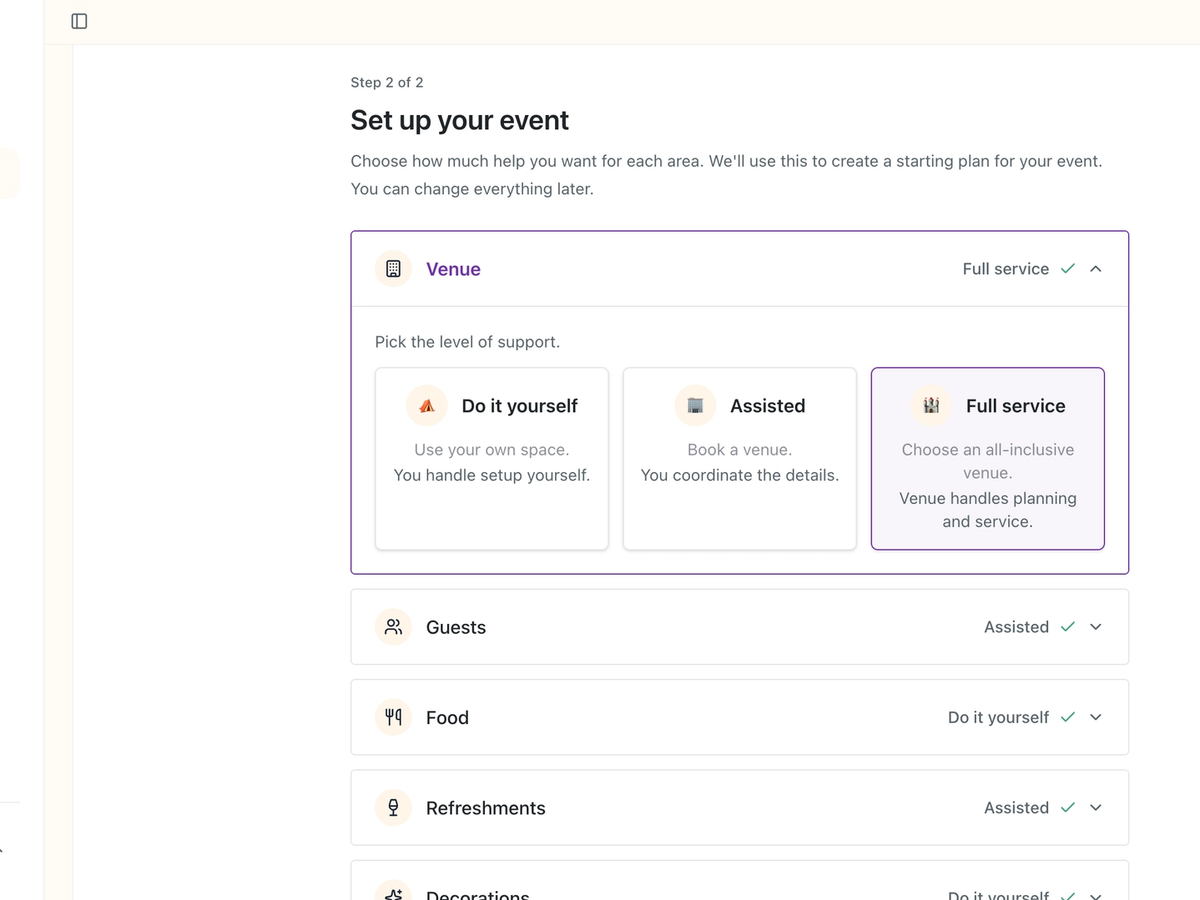Expand the Decorations section chevron

coord(1096,895)
